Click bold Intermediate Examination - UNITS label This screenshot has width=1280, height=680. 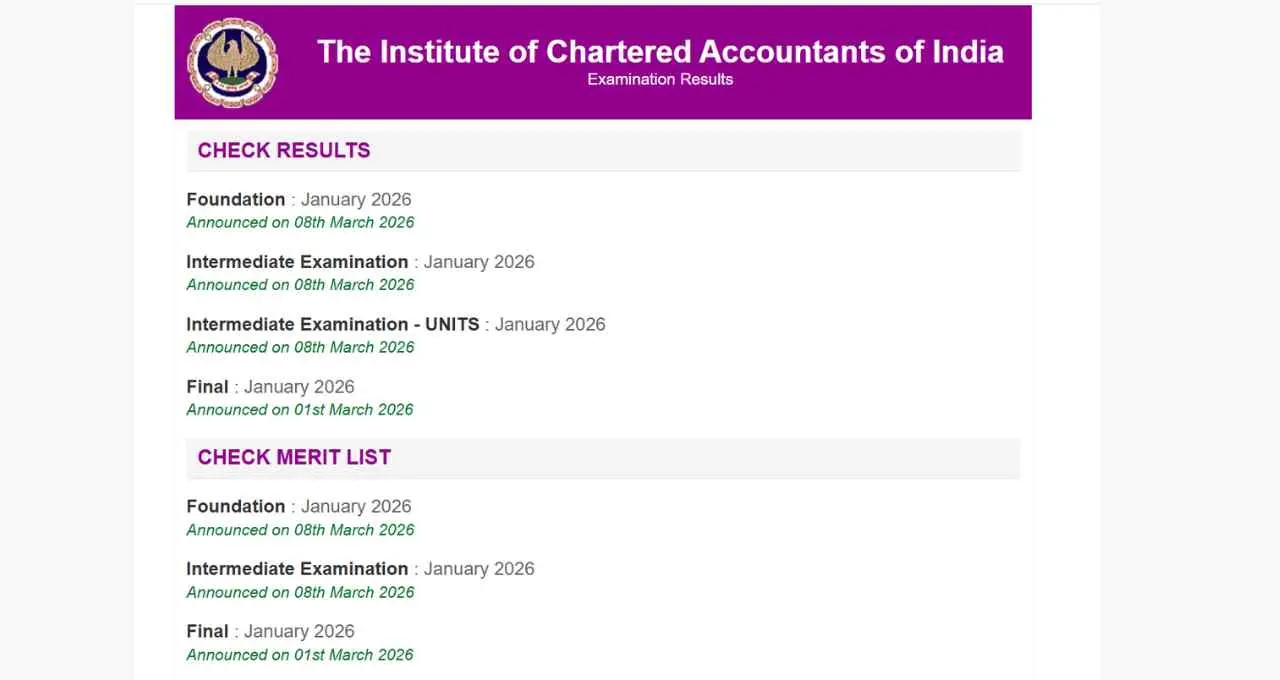333,325
